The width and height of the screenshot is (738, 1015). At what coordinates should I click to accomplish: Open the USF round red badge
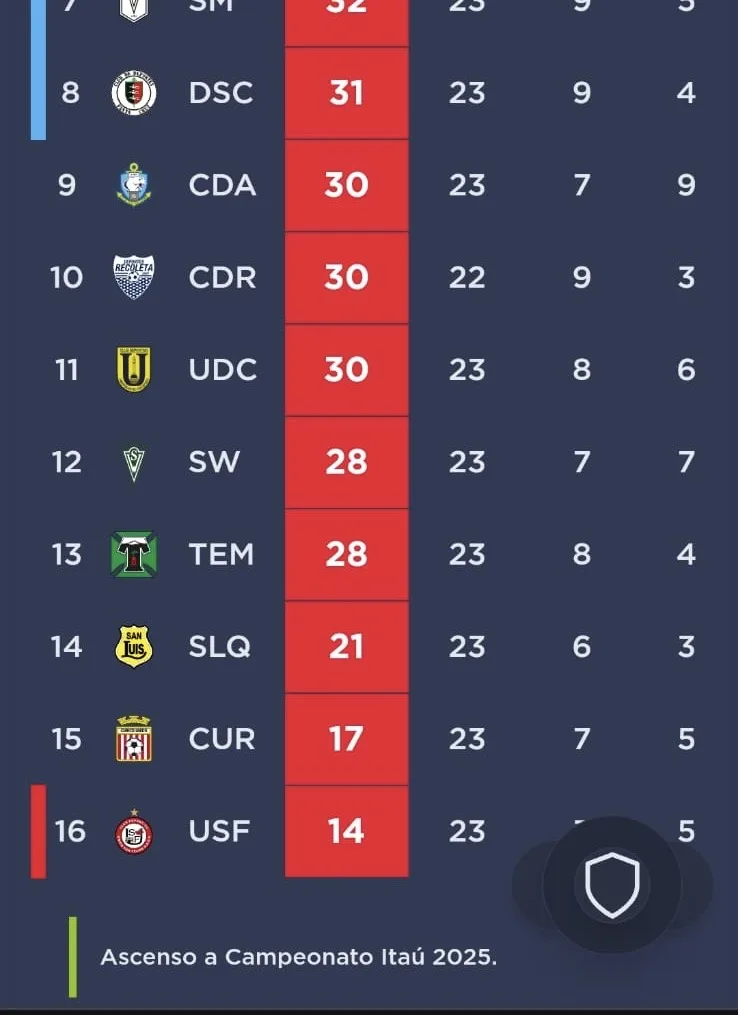point(134,832)
